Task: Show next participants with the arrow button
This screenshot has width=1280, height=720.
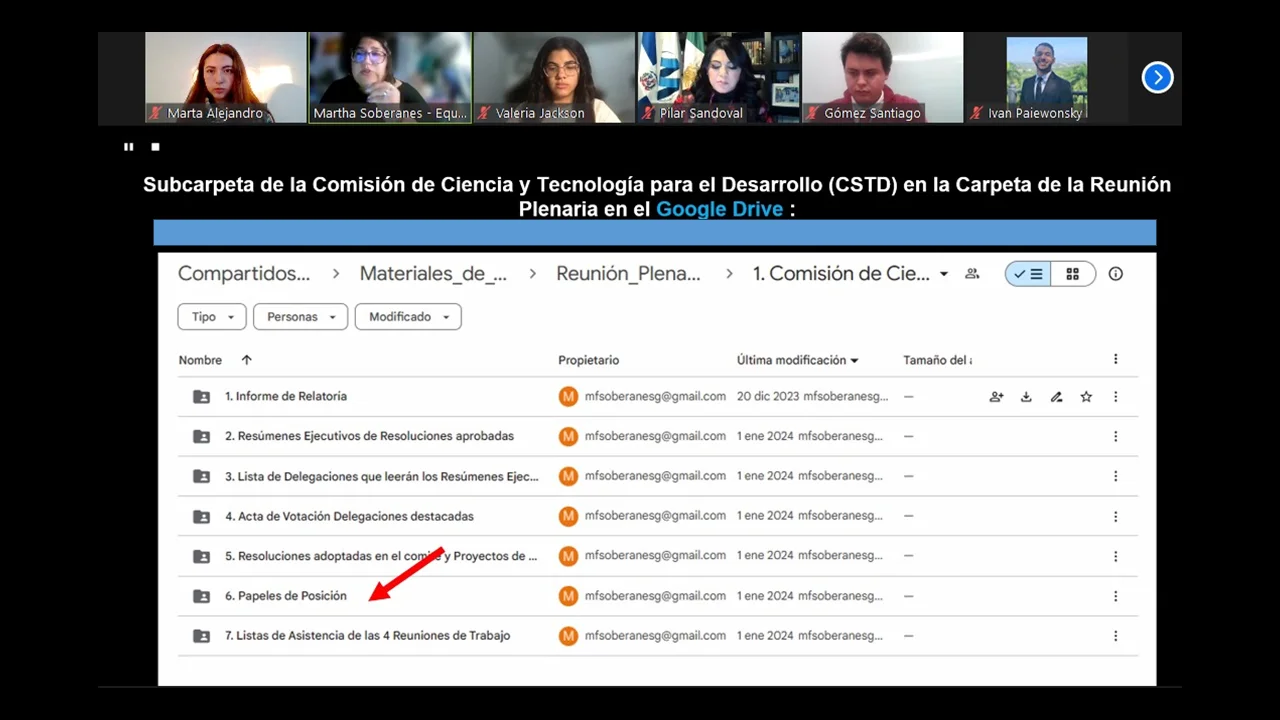Action: (x=1157, y=77)
